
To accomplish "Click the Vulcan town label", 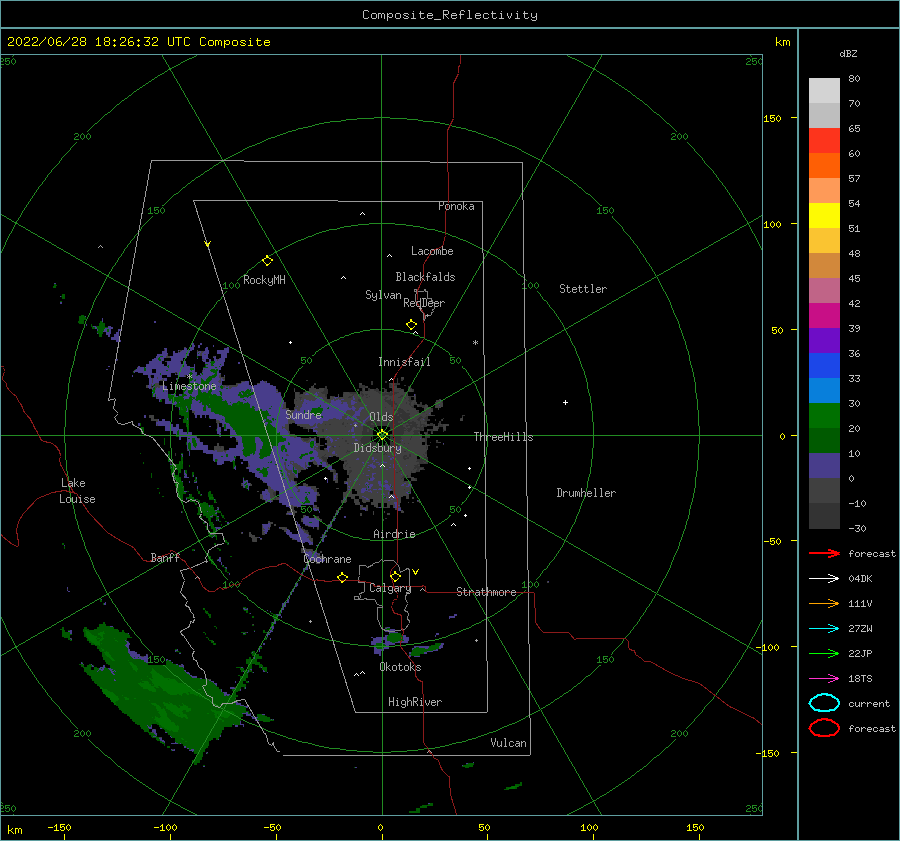I will tap(509, 743).
